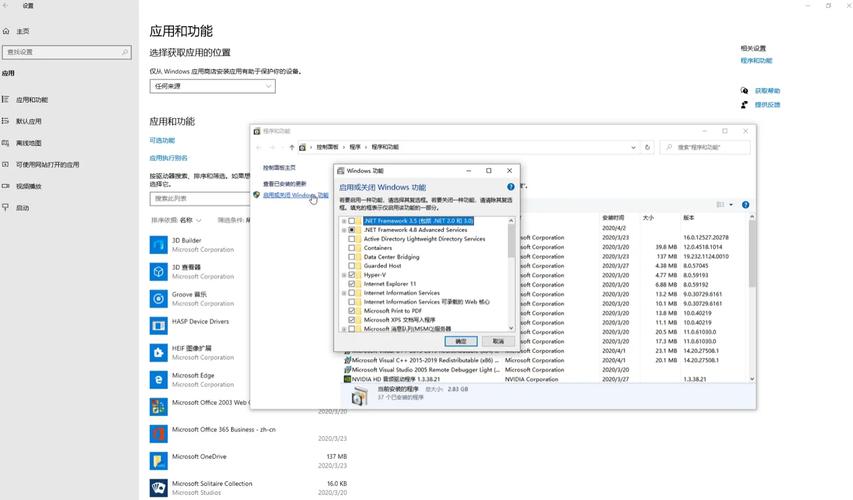The width and height of the screenshot is (853, 500).
Task: Click the install date column header
Action: [613, 218]
